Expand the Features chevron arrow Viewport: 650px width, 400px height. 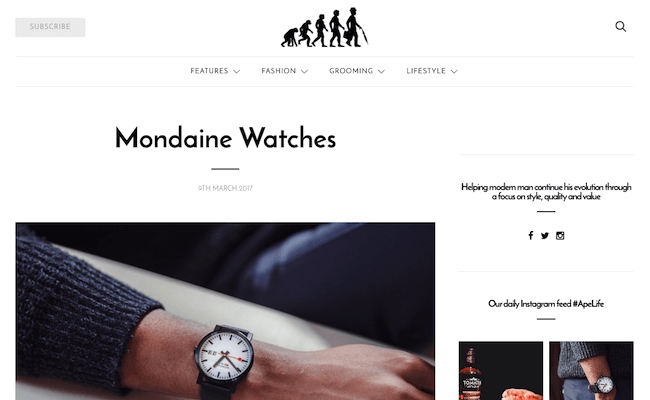click(x=237, y=71)
